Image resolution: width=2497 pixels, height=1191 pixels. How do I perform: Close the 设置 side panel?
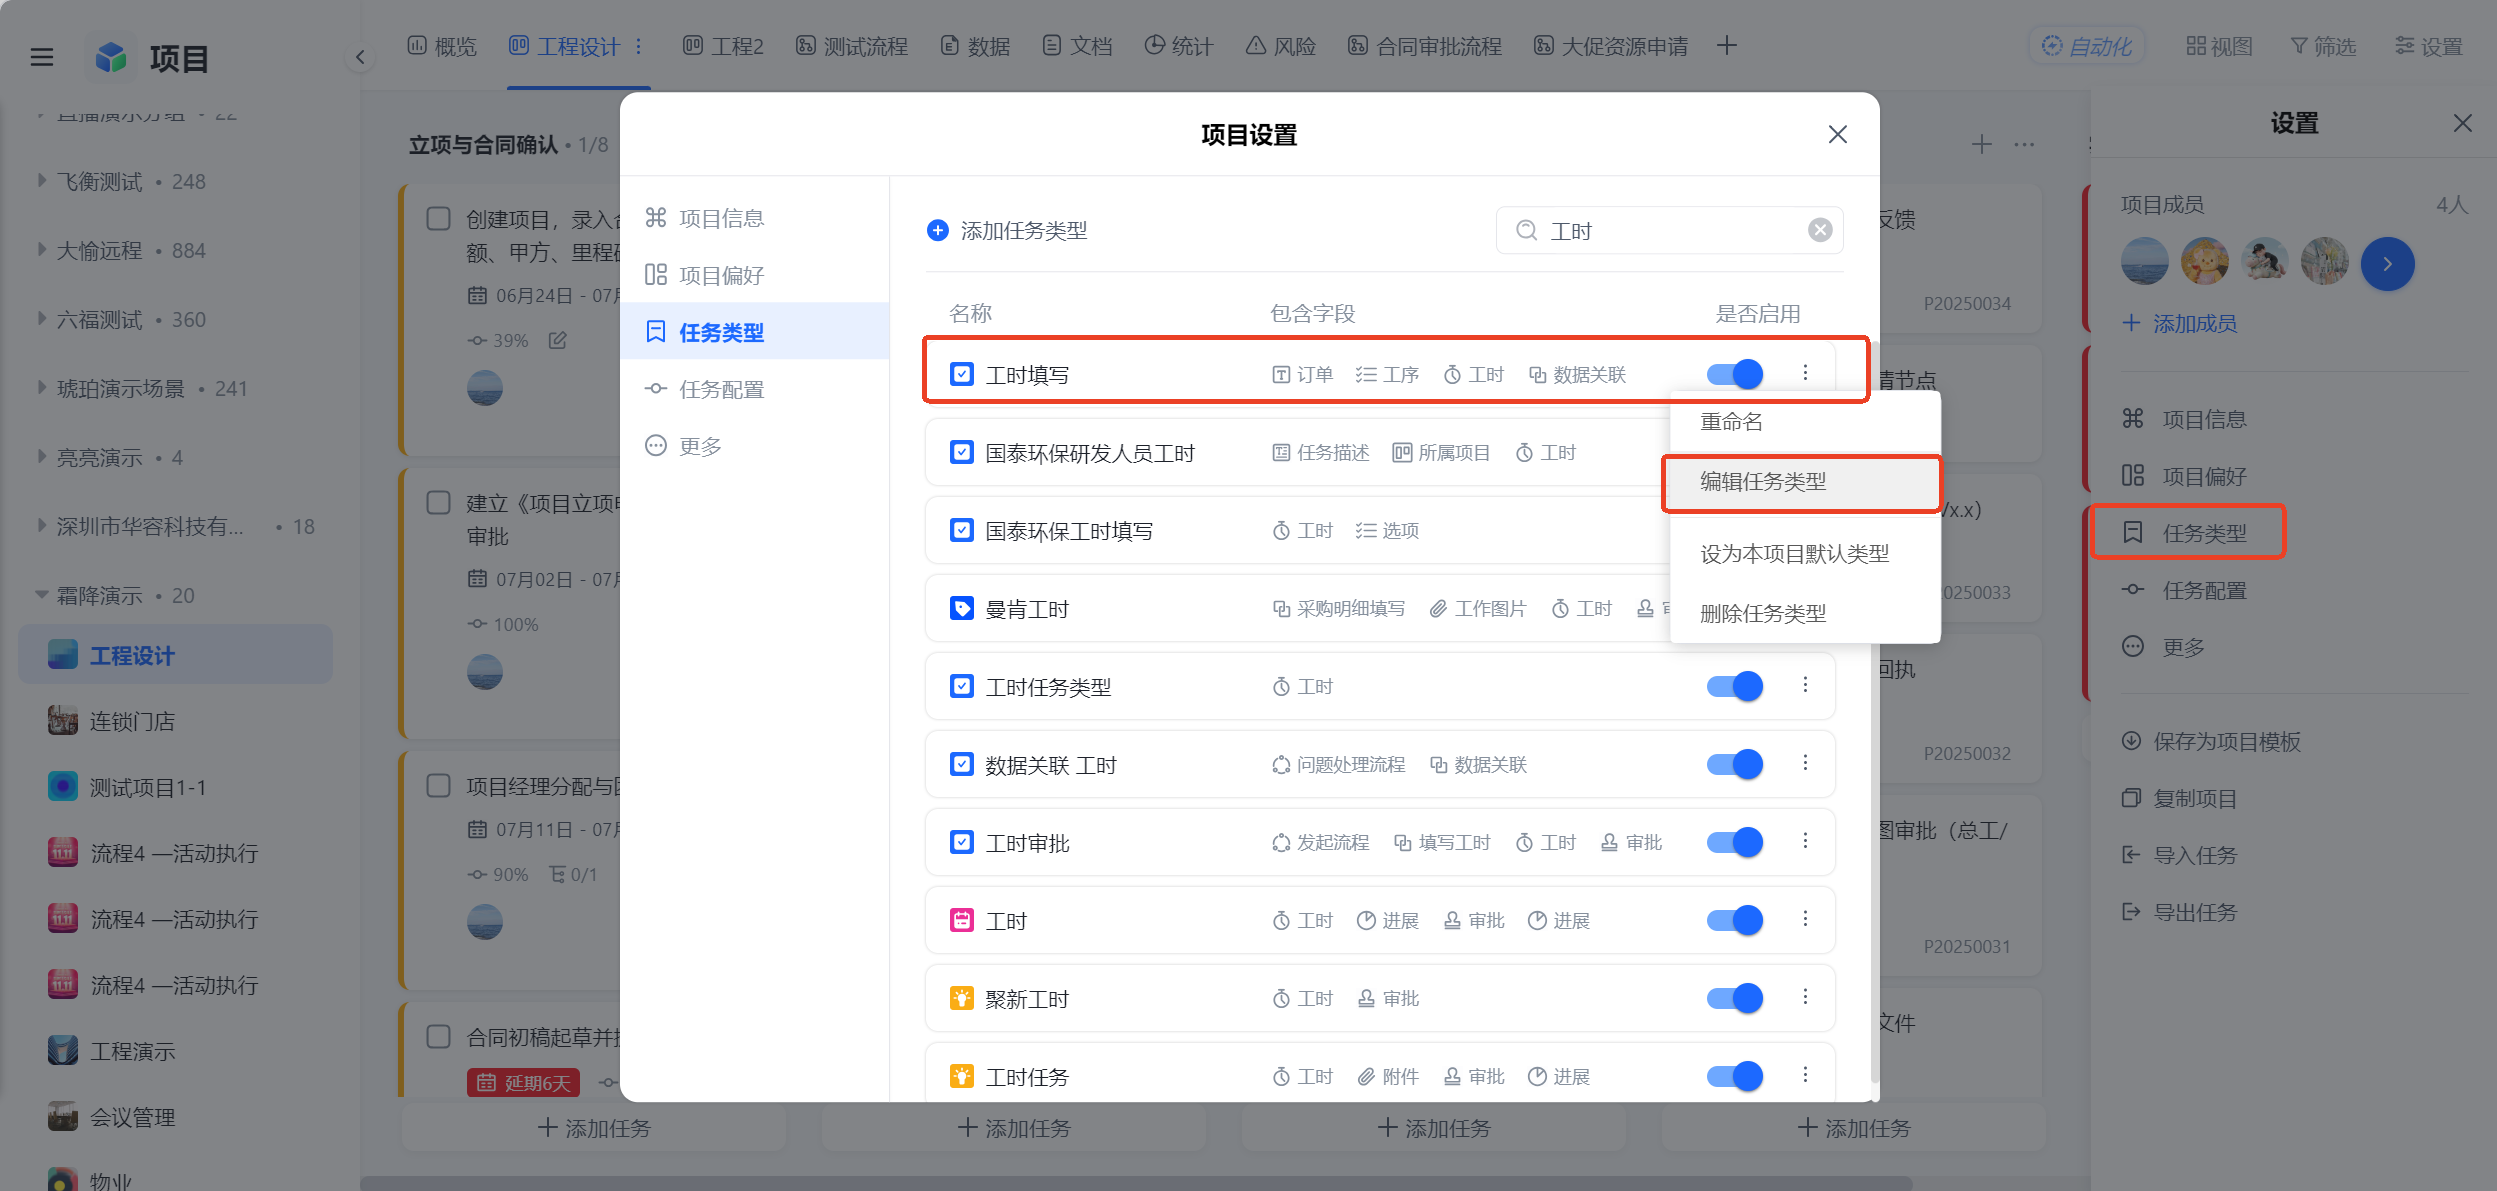pos(2463,123)
